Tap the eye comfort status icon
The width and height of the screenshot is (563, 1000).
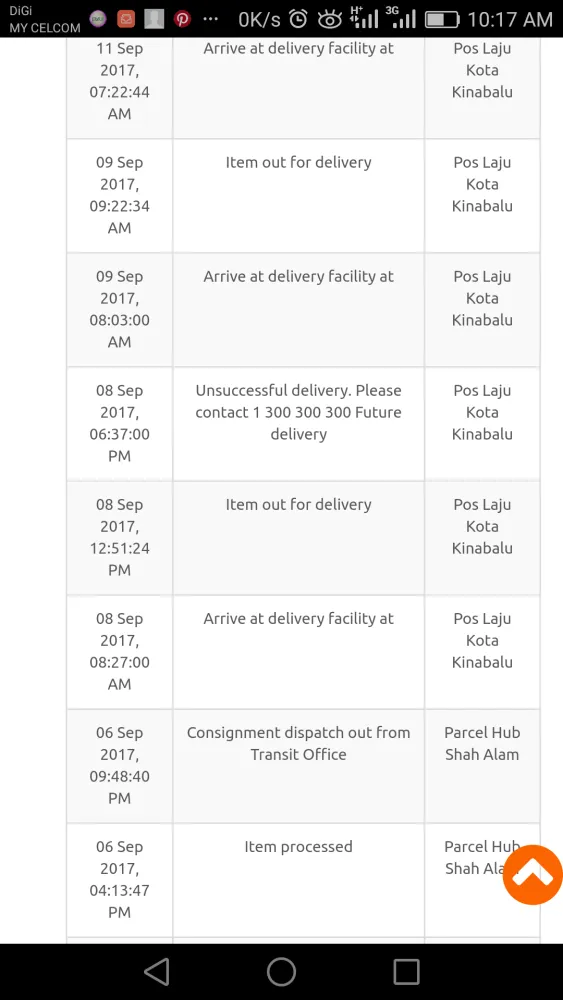coord(330,19)
